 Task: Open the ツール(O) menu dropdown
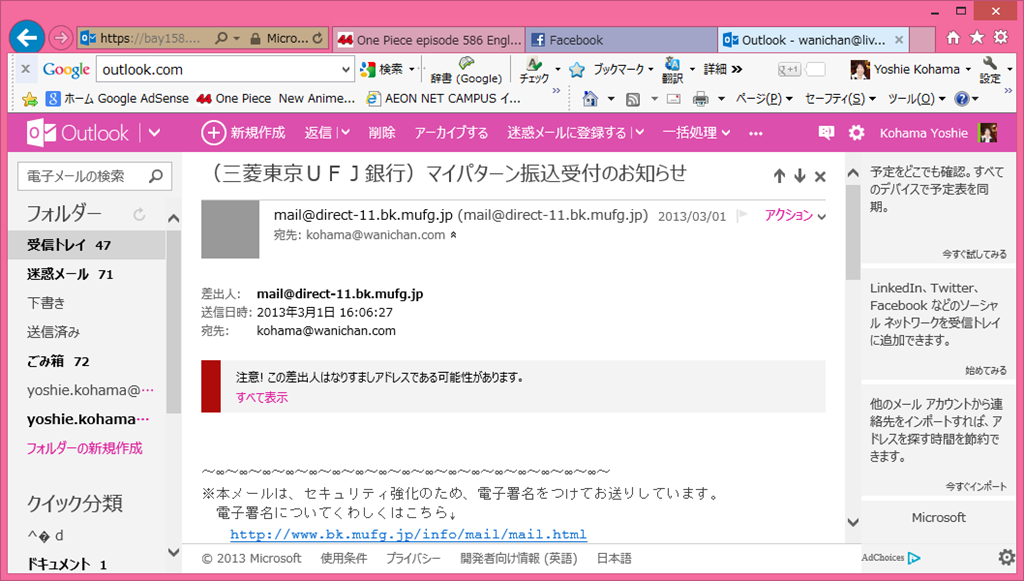tap(916, 99)
